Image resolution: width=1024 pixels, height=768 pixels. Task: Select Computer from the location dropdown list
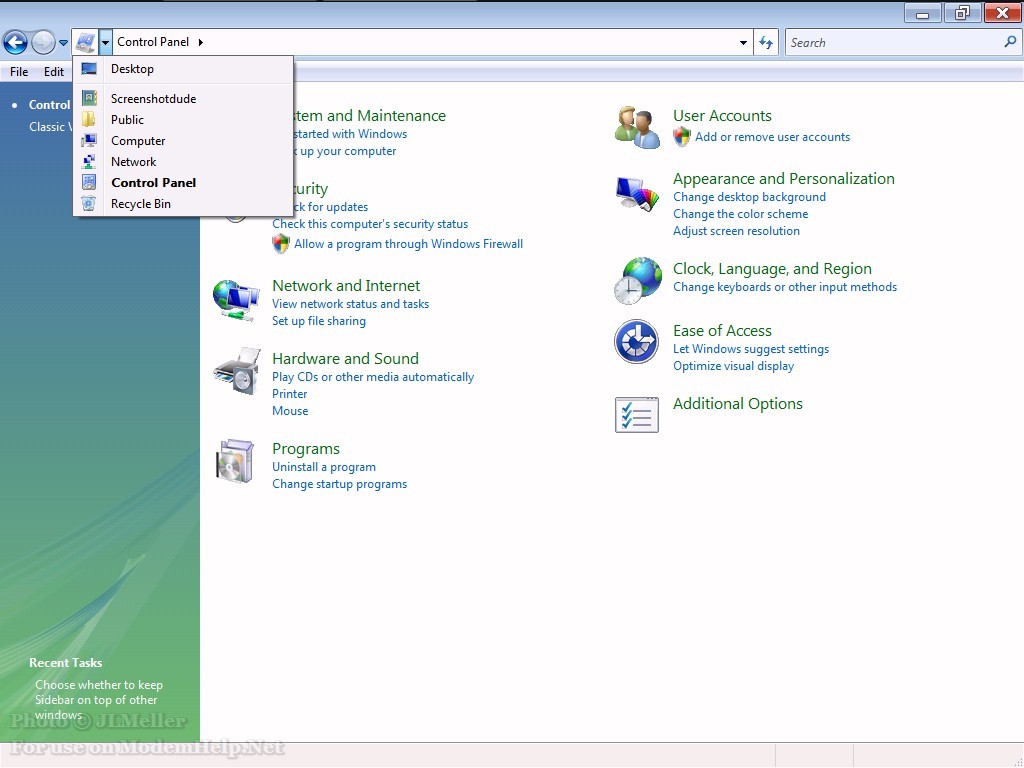pyautogui.click(x=138, y=141)
